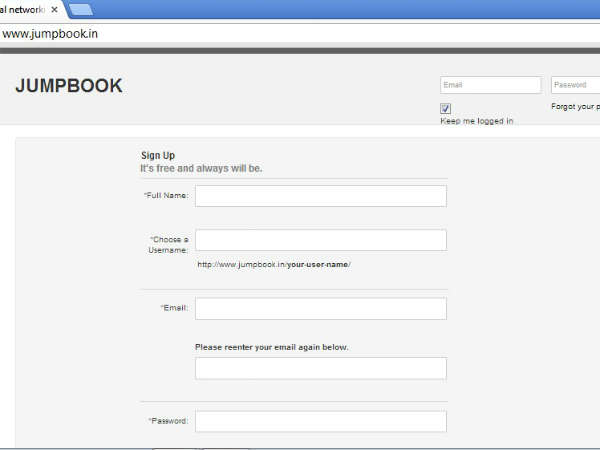Click the '*Full Name:' label

[x=166, y=196]
